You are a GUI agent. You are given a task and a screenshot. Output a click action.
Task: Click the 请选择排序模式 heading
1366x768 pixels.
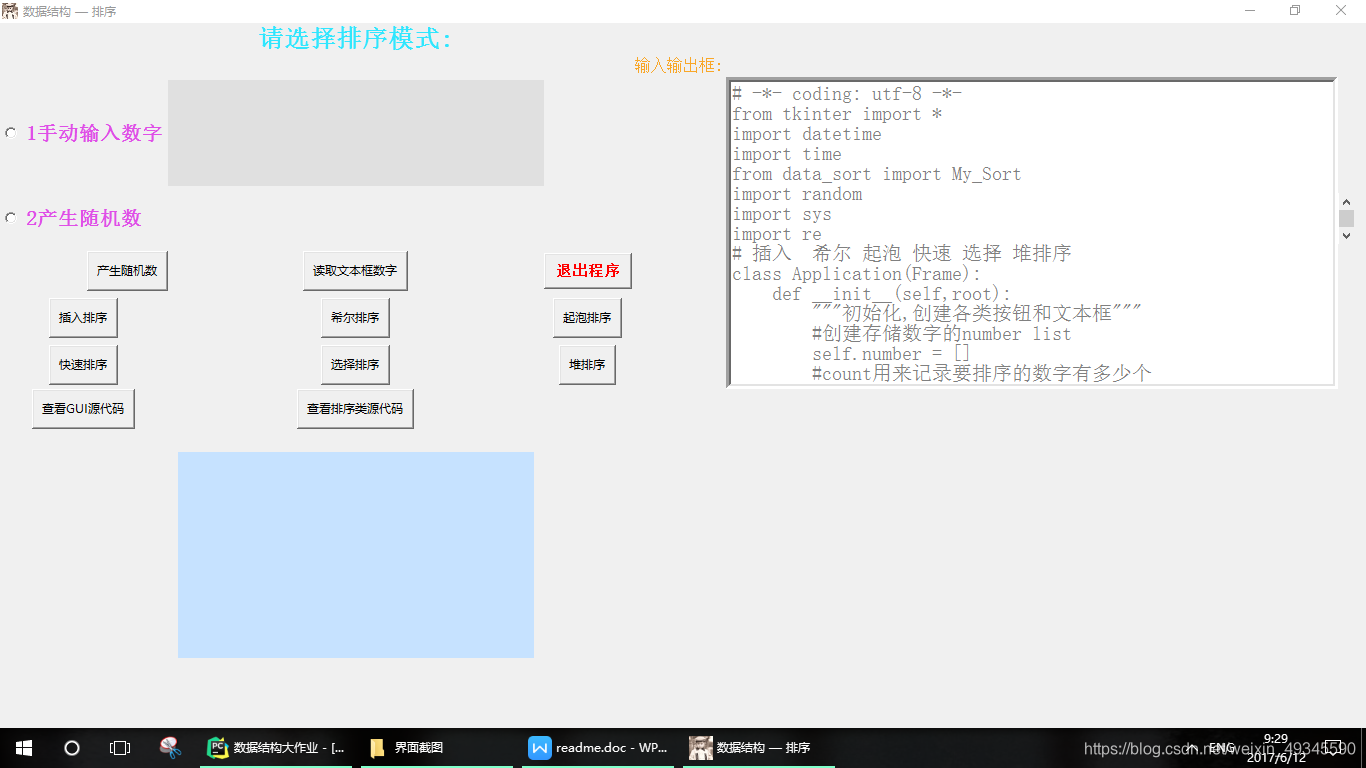tap(356, 39)
